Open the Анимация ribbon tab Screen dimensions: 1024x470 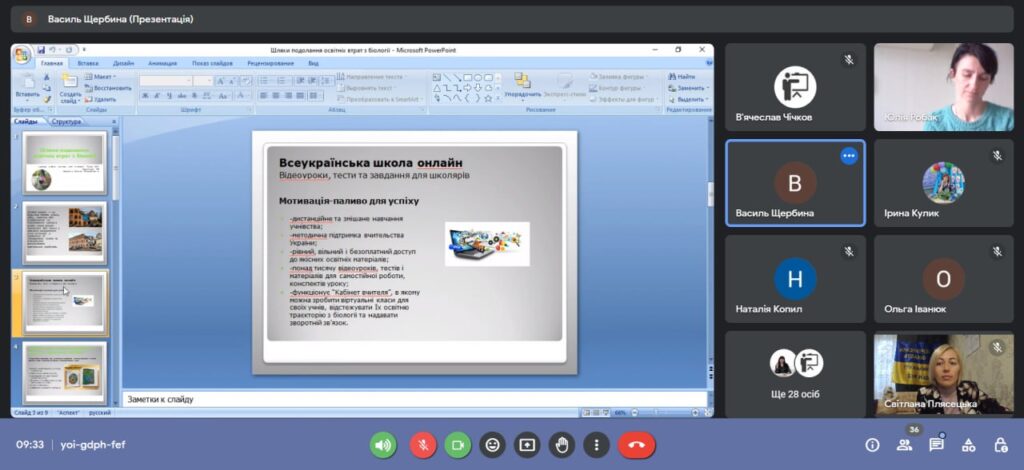pos(163,63)
